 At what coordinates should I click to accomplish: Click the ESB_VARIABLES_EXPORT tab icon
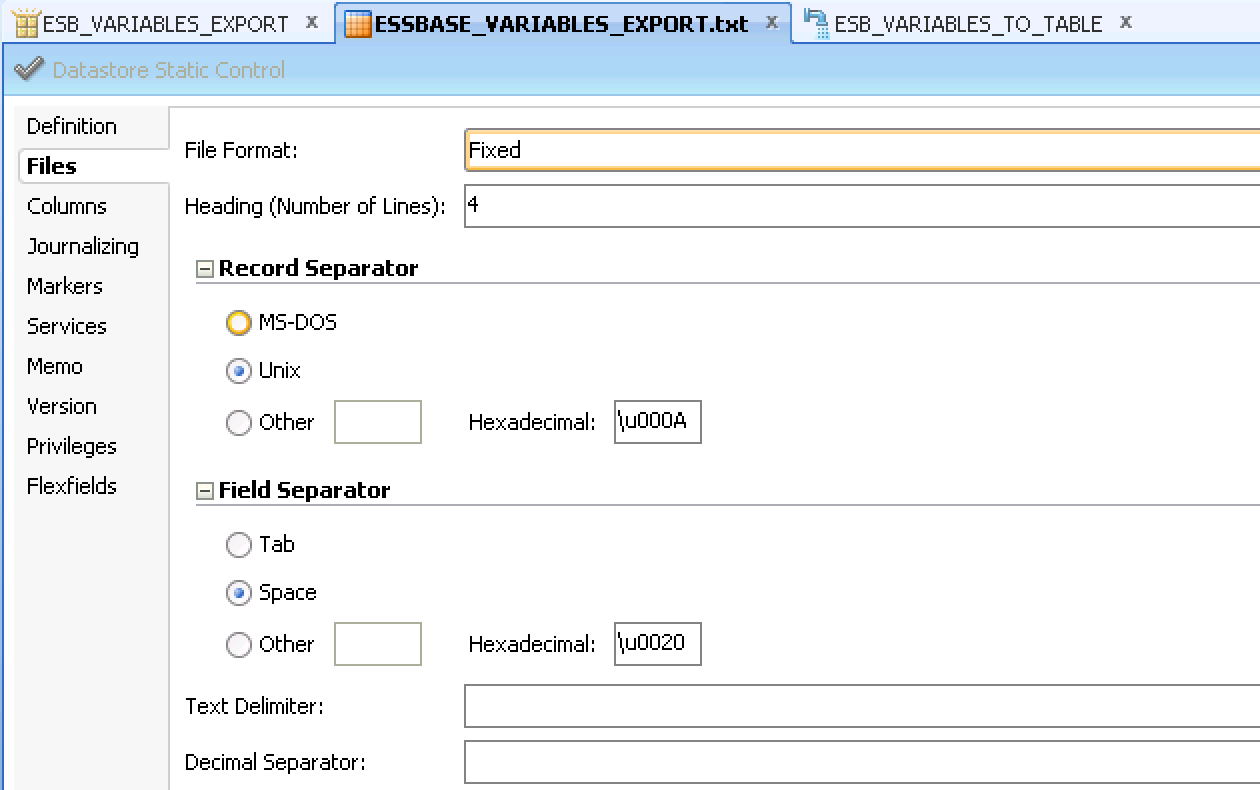[x=27, y=24]
